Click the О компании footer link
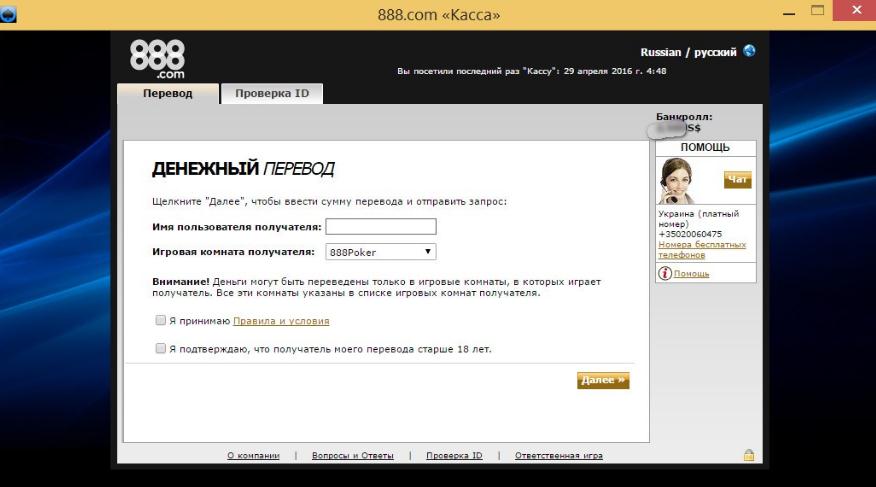Image resolution: width=876 pixels, height=487 pixels. [253, 456]
